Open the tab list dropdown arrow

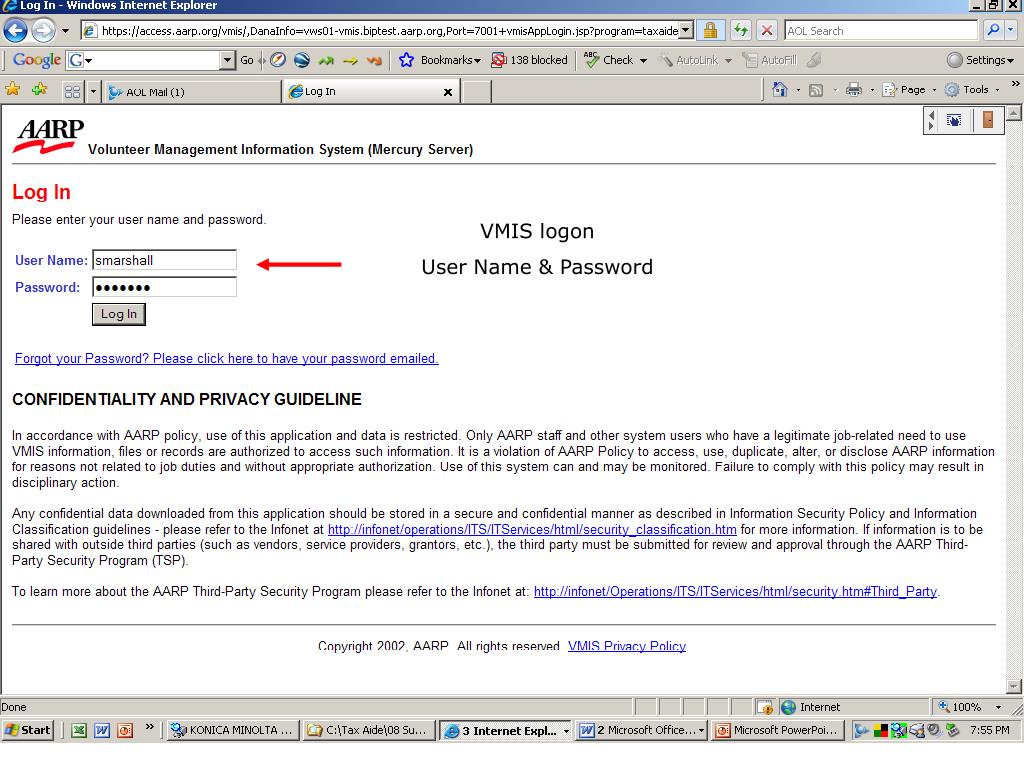click(x=93, y=91)
